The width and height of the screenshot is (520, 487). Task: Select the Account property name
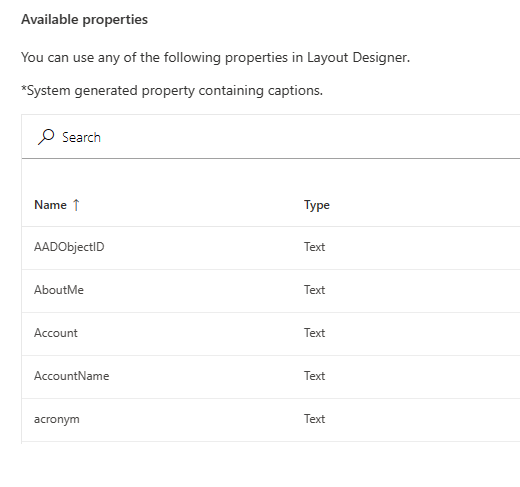click(x=56, y=333)
